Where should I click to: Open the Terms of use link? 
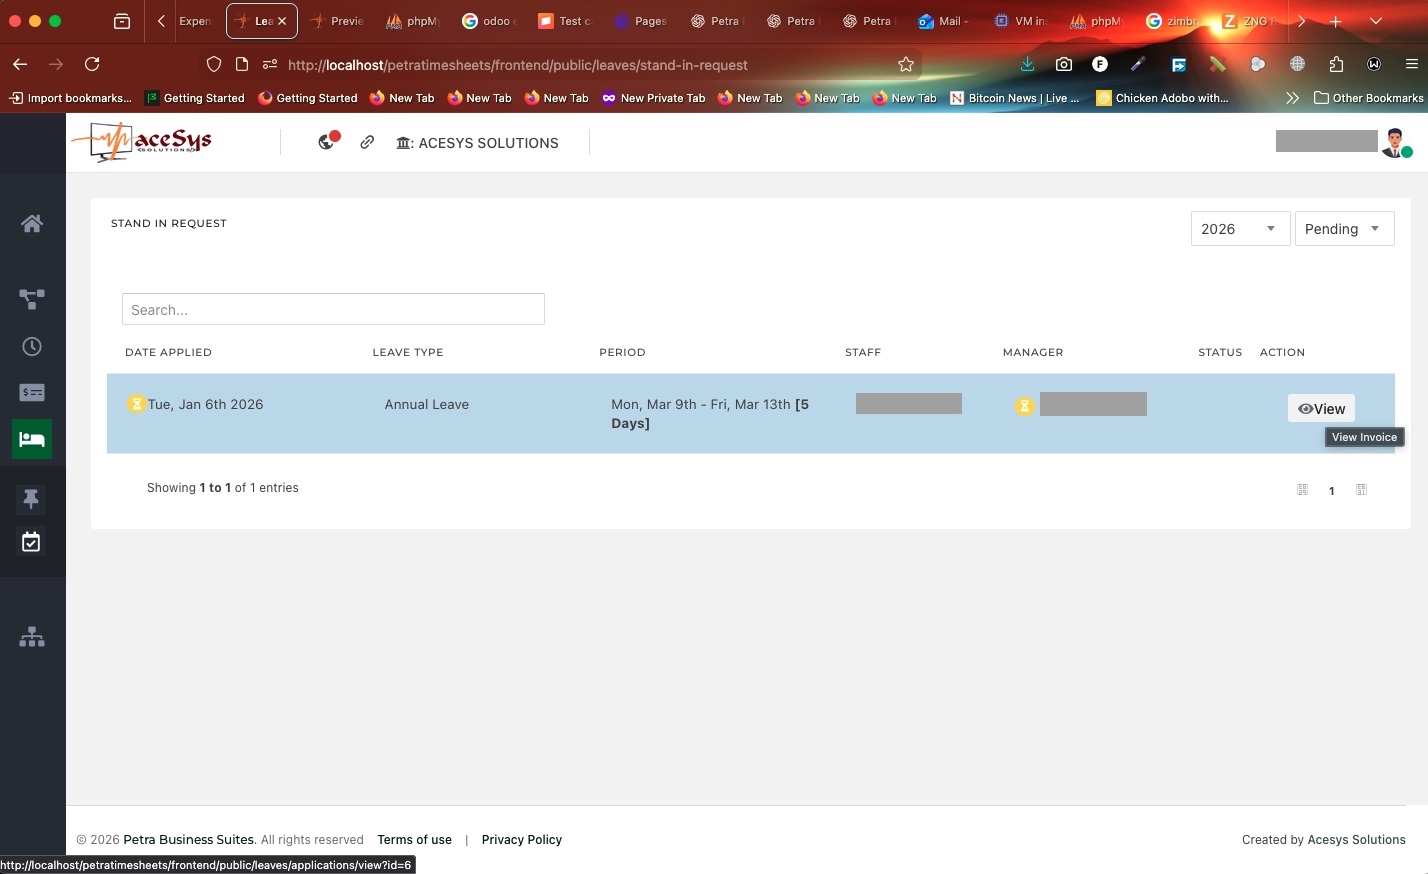tap(414, 840)
